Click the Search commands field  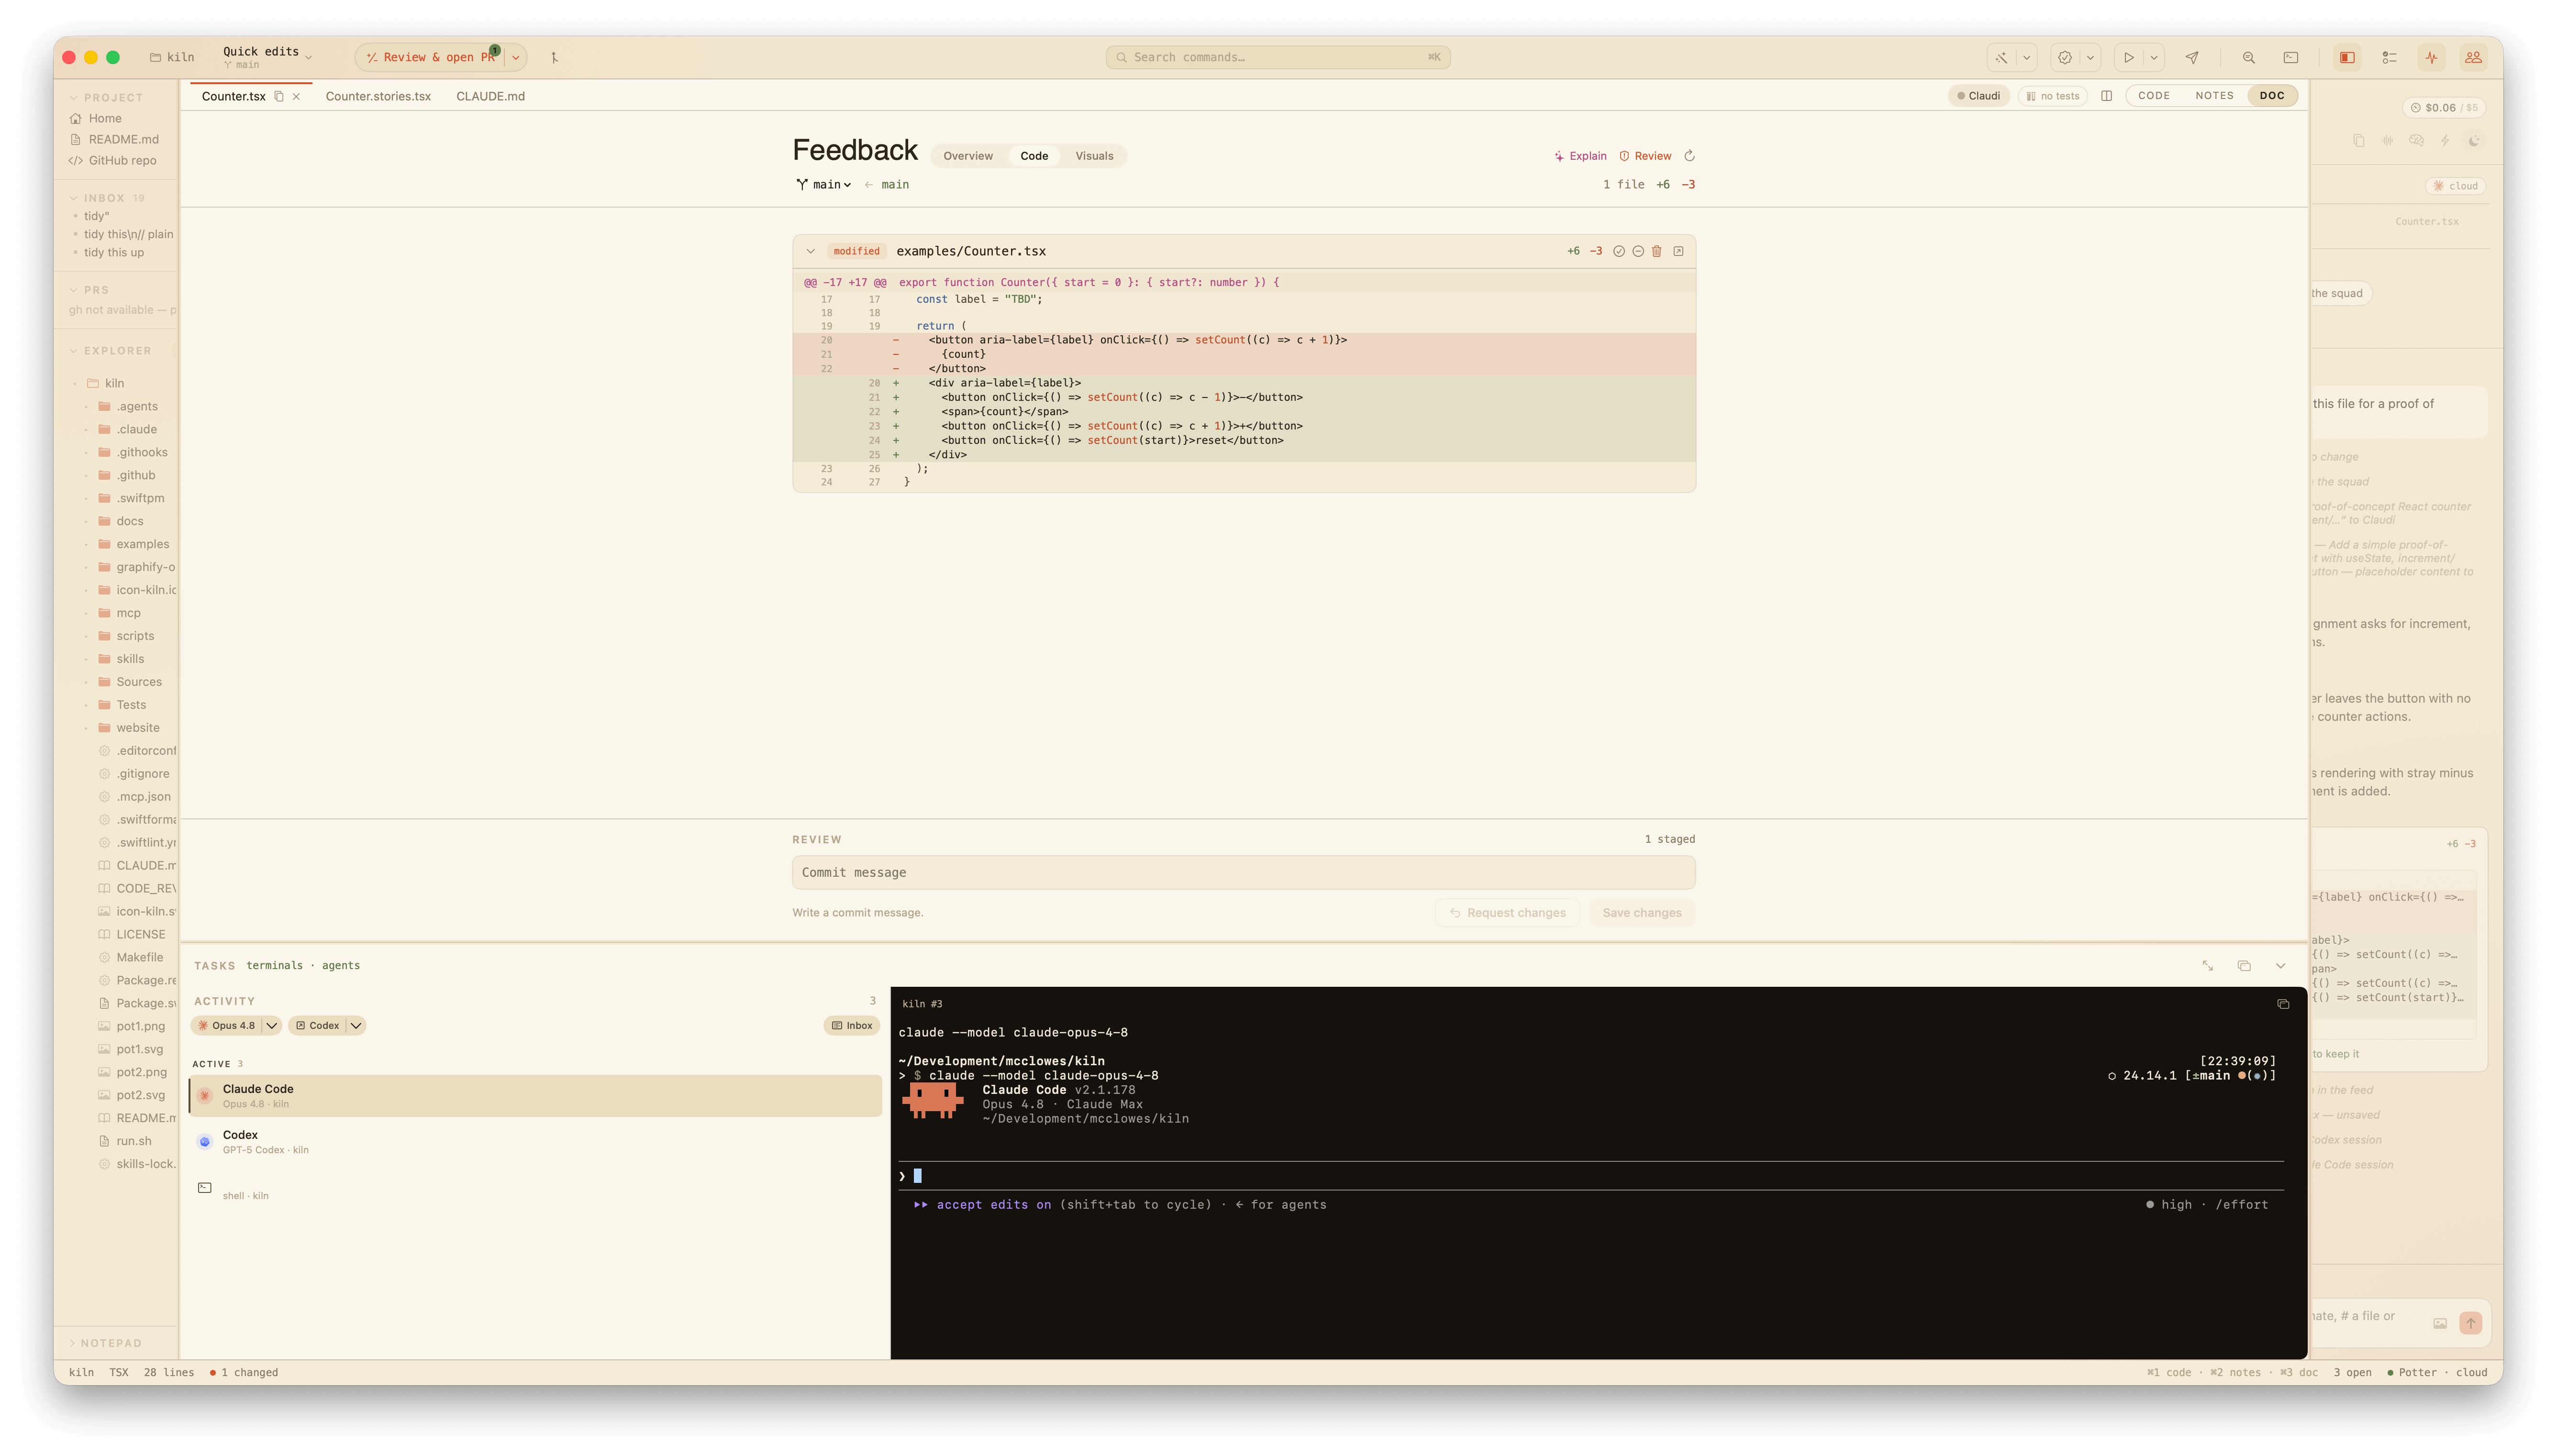pyautogui.click(x=1277, y=57)
